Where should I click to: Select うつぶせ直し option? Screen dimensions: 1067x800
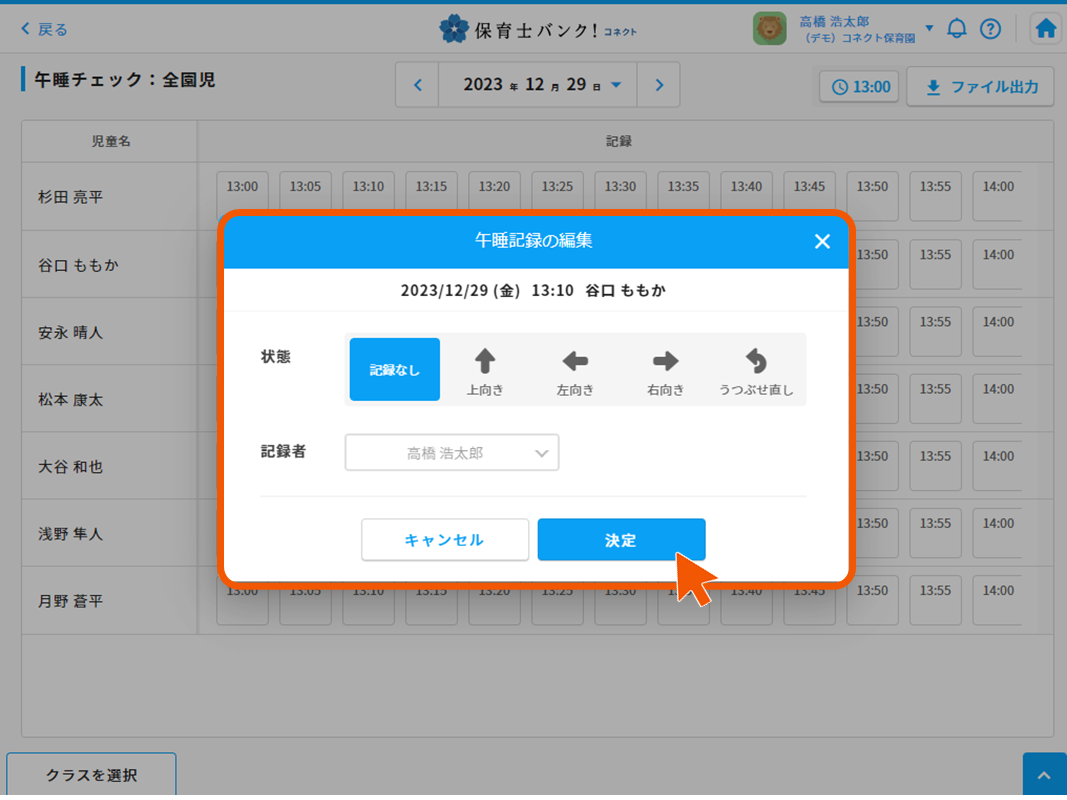coord(756,369)
